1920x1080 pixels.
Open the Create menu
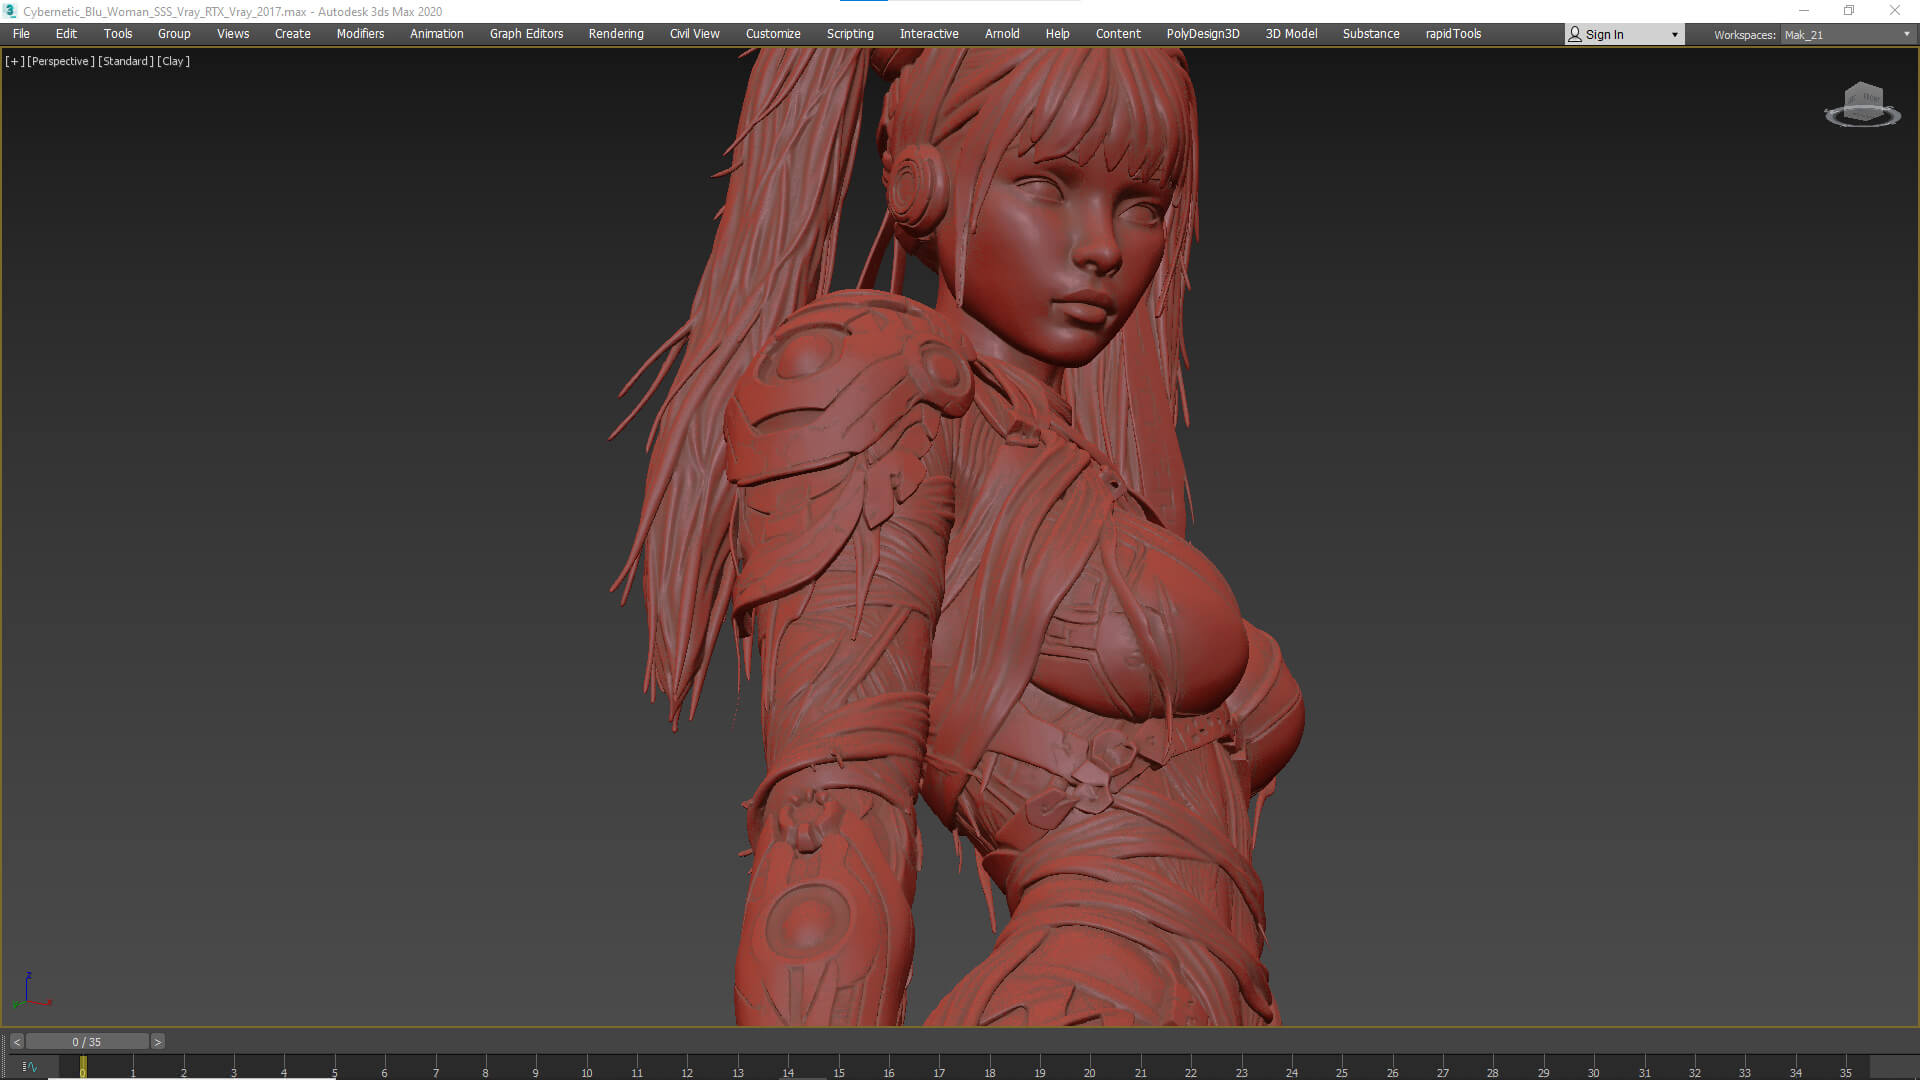pyautogui.click(x=293, y=34)
